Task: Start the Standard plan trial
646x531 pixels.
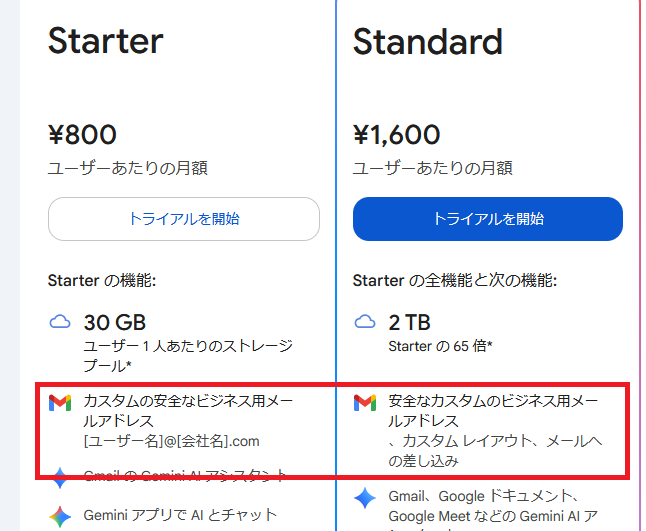Action: 488,219
